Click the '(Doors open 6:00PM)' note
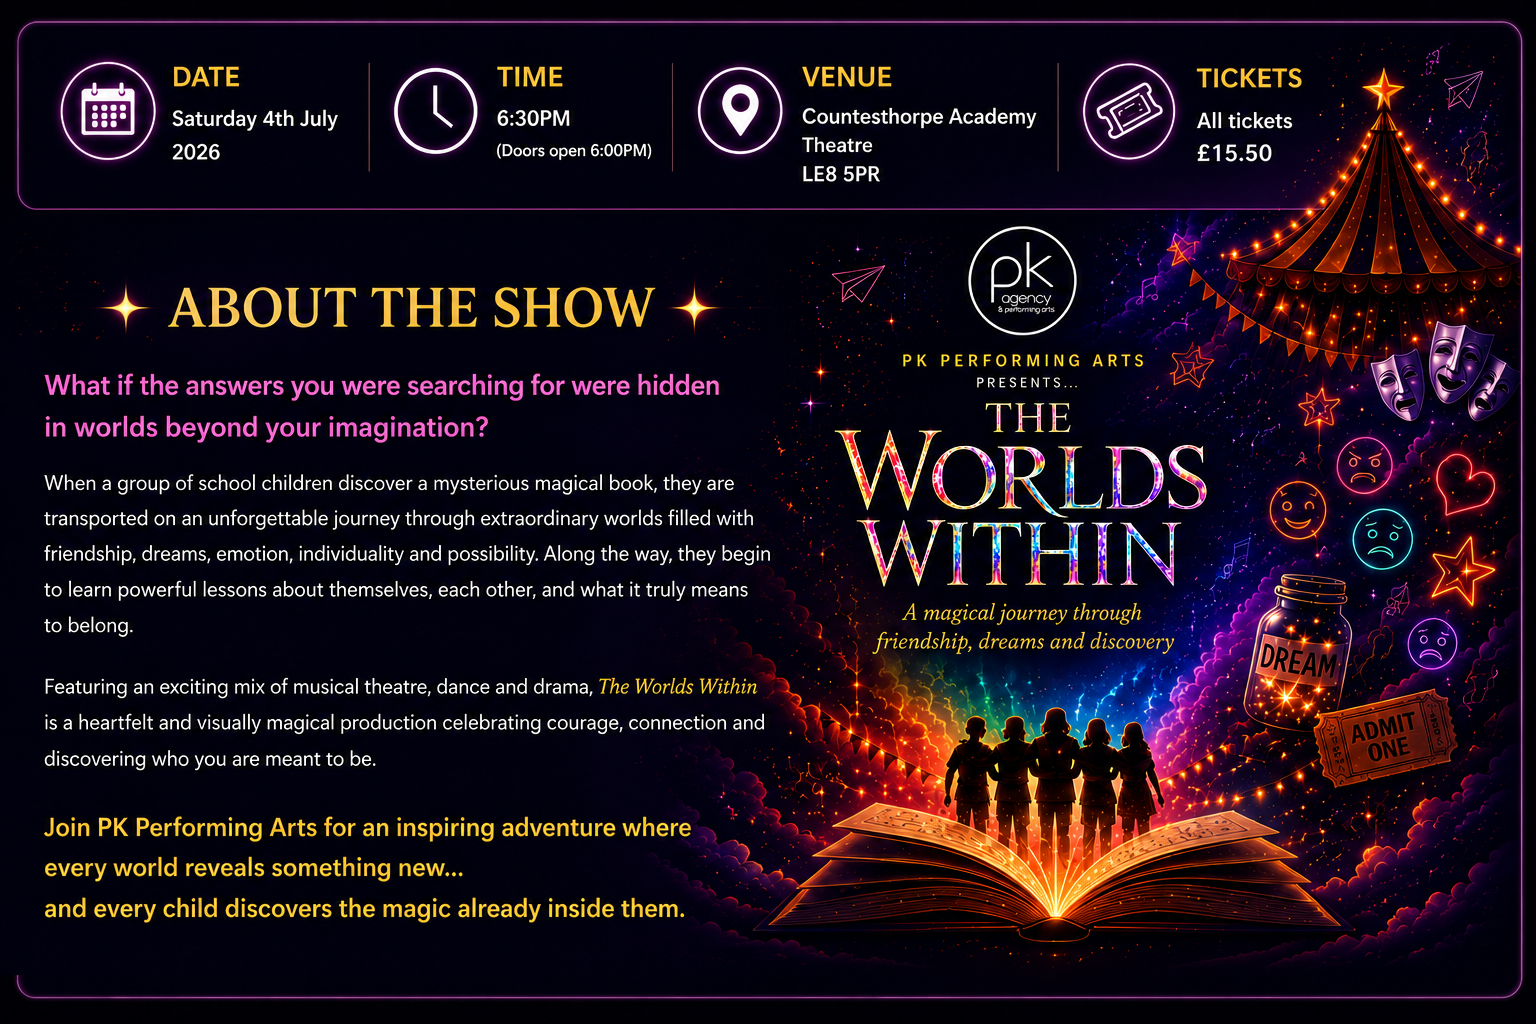Image resolution: width=1536 pixels, height=1024 pixels. [574, 151]
